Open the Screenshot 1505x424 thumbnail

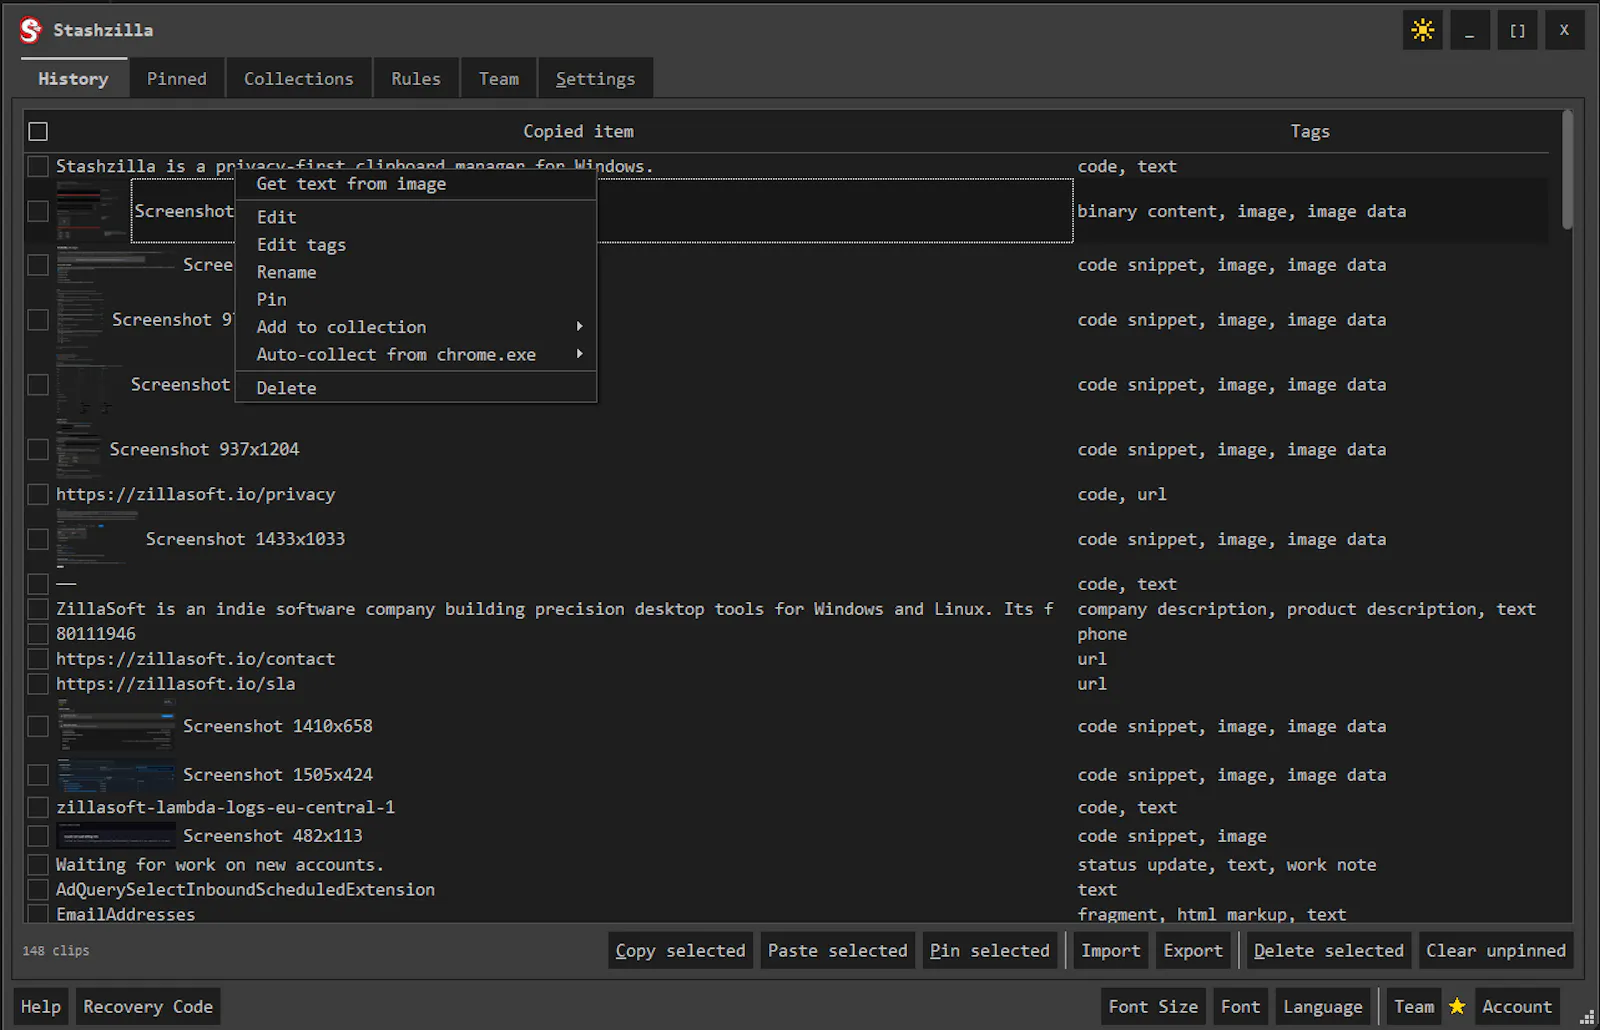116,775
